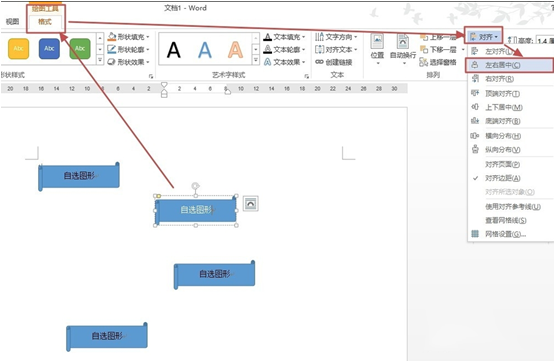The width and height of the screenshot is (554, 361).
Task: Select 顶端对齐(T) align top
Action: pos(511,94)
